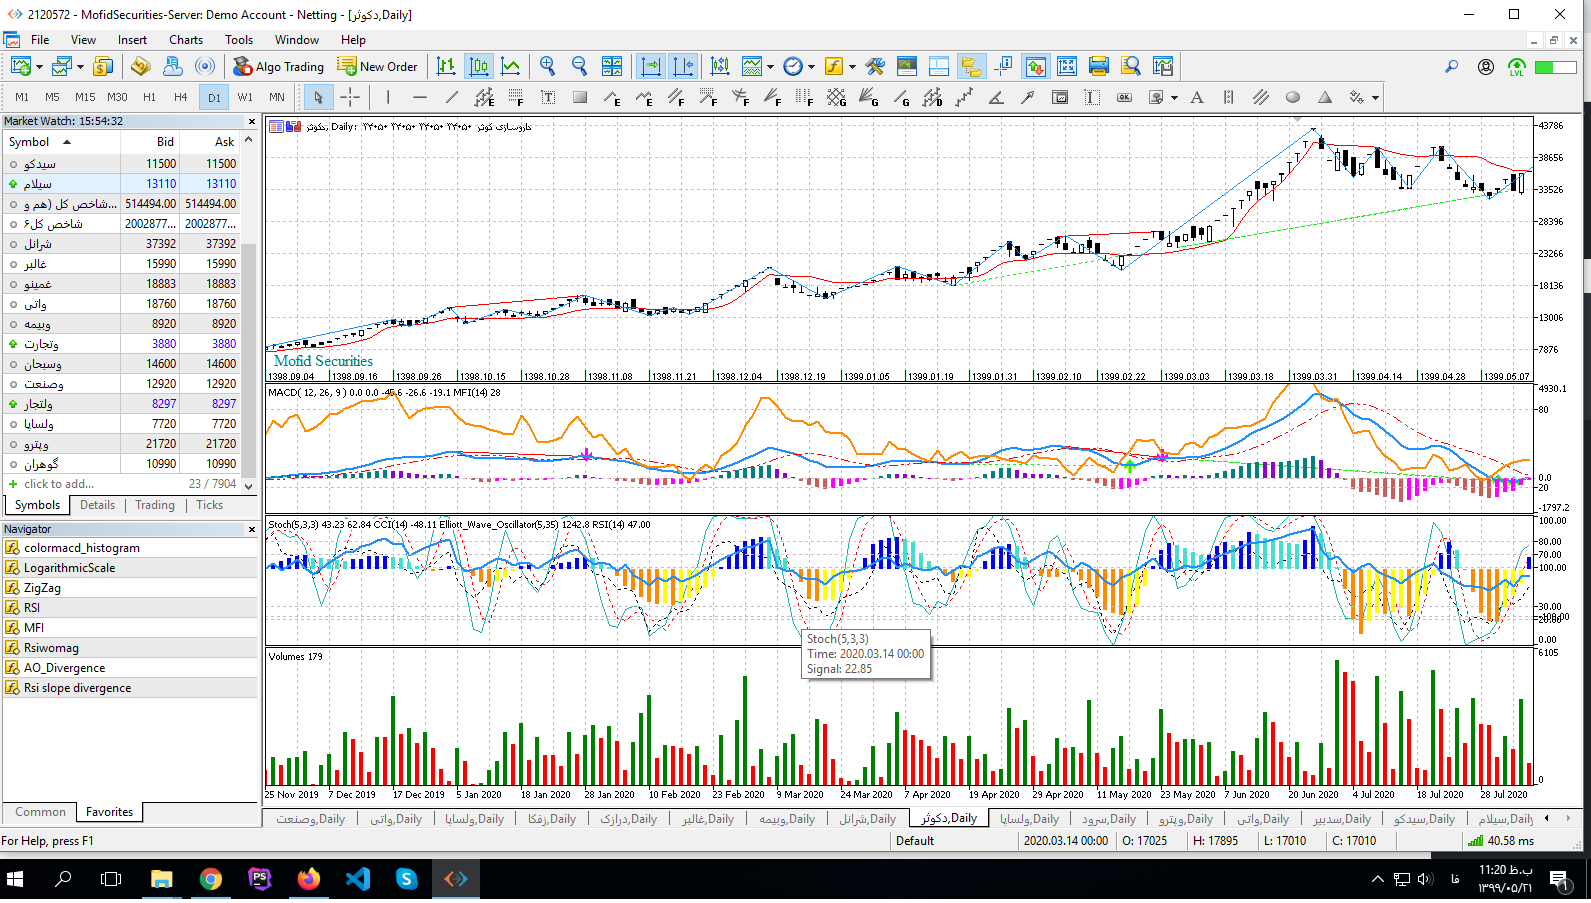Expand the Profiles dropdown arrow
Screen dimensions: 1591x903
click(80, 67)
